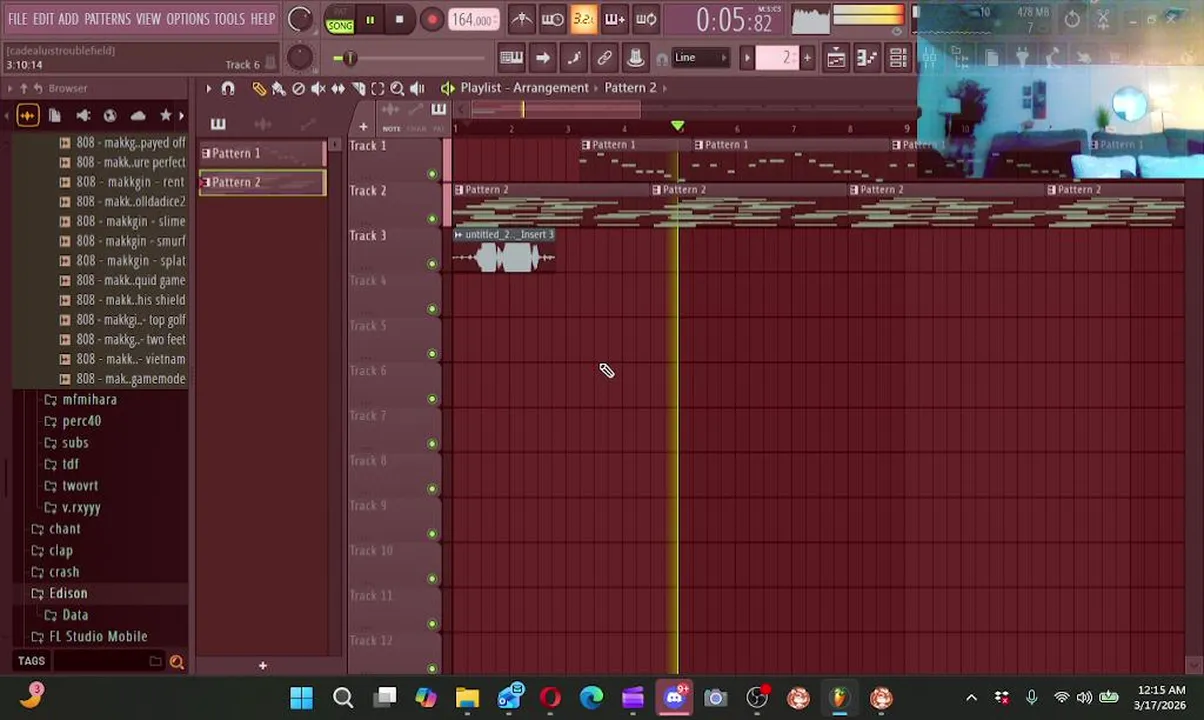The width and height of the screenshot is (1204, 720).
Task: Open the ADD menu
Action: (x=68, y=19)
